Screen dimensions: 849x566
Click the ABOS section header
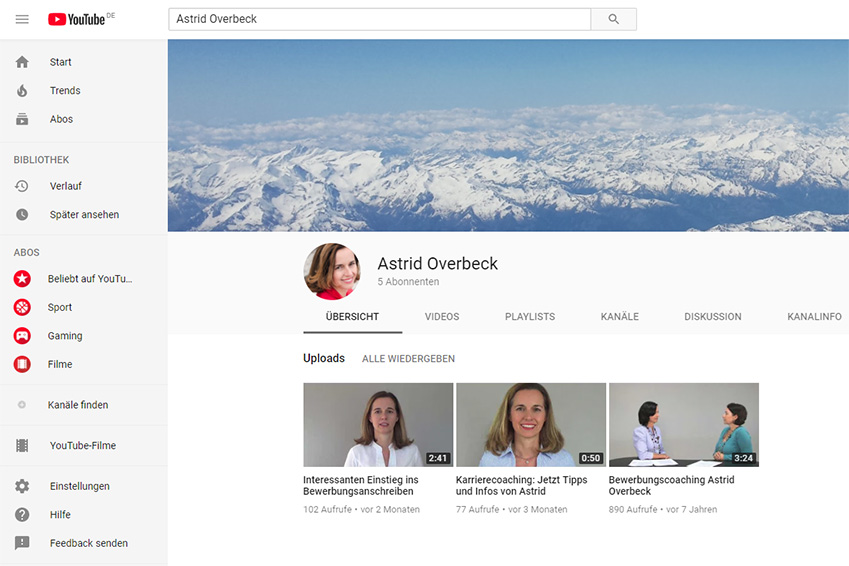[x=27, y=252]
